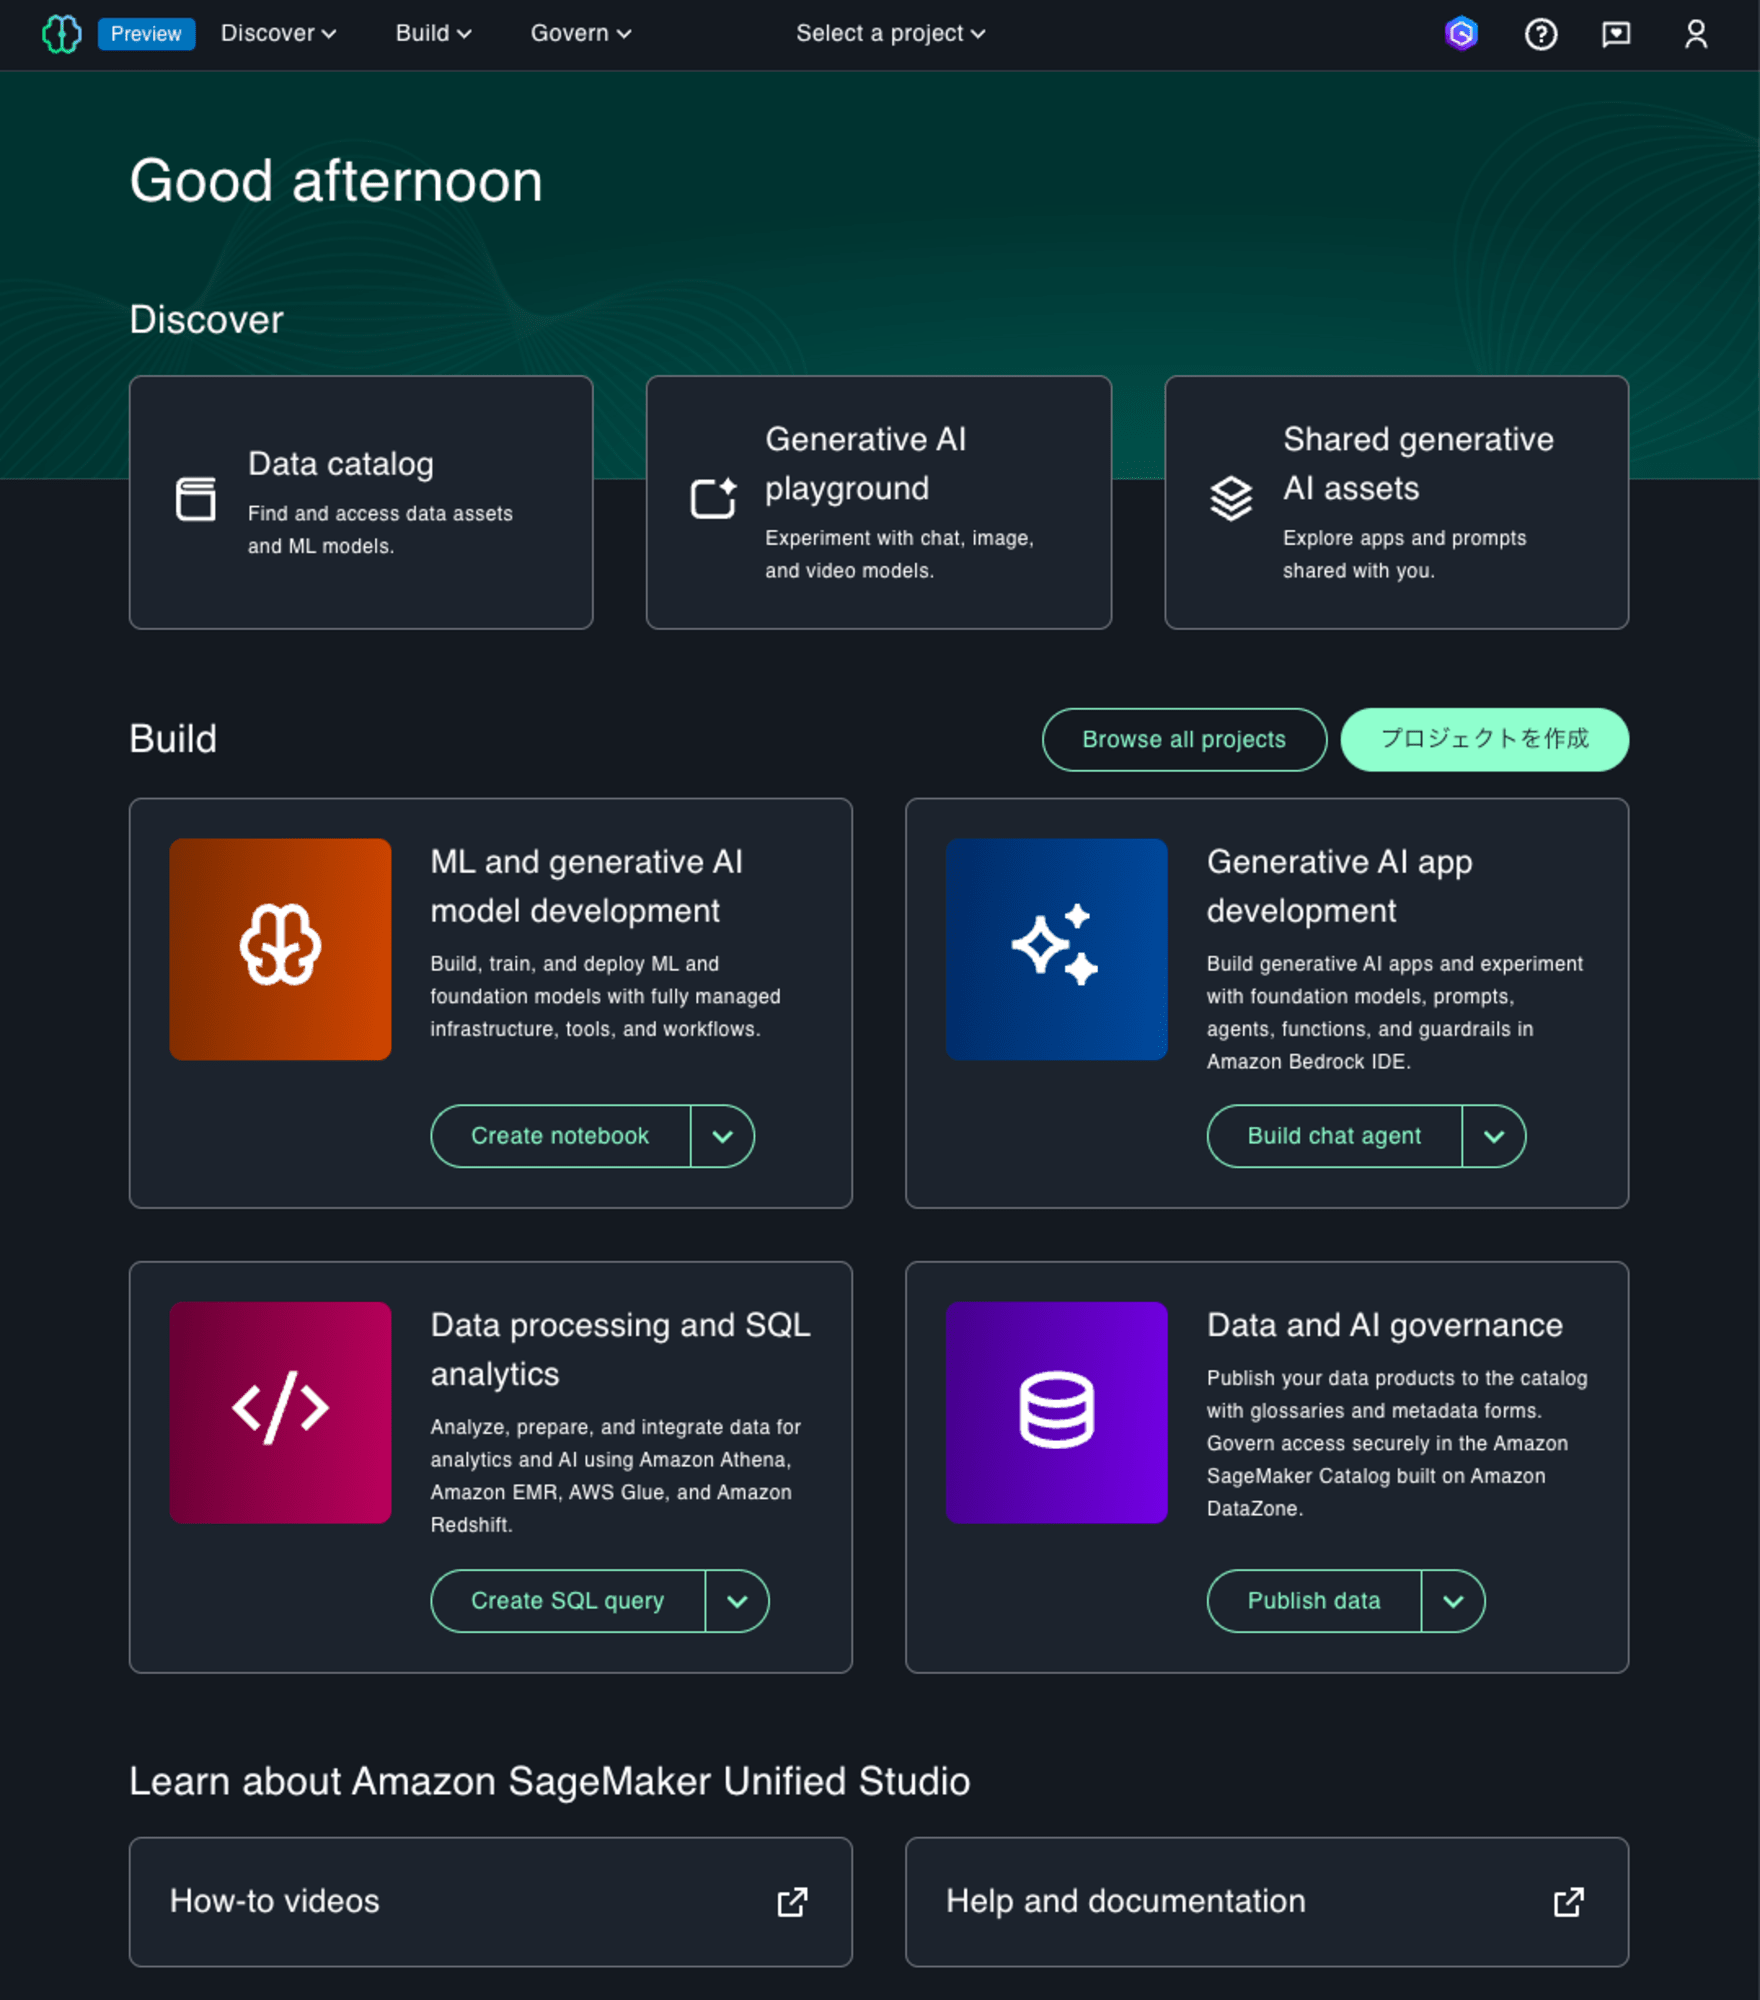Click the Data and AI governance heading
This screenshot has height=2000, width=1760.
1384,1324
